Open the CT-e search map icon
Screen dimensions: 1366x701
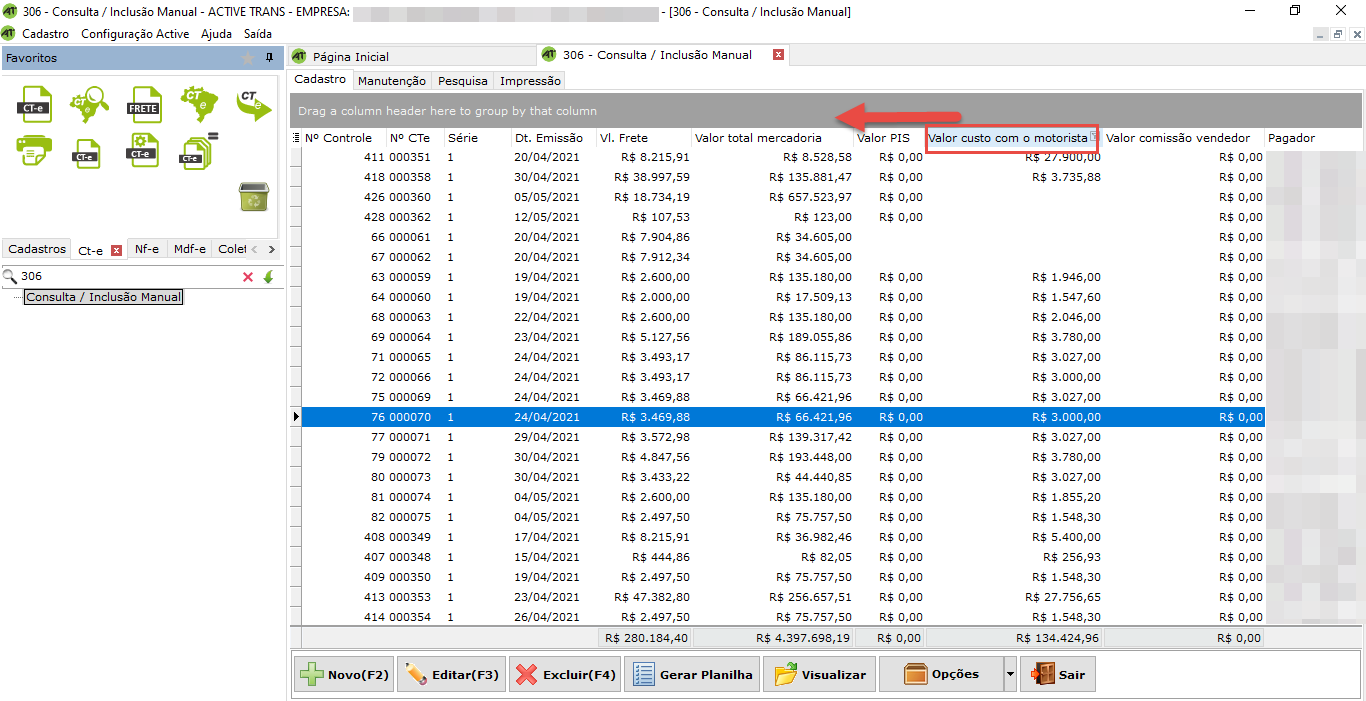tap(89, 103)
